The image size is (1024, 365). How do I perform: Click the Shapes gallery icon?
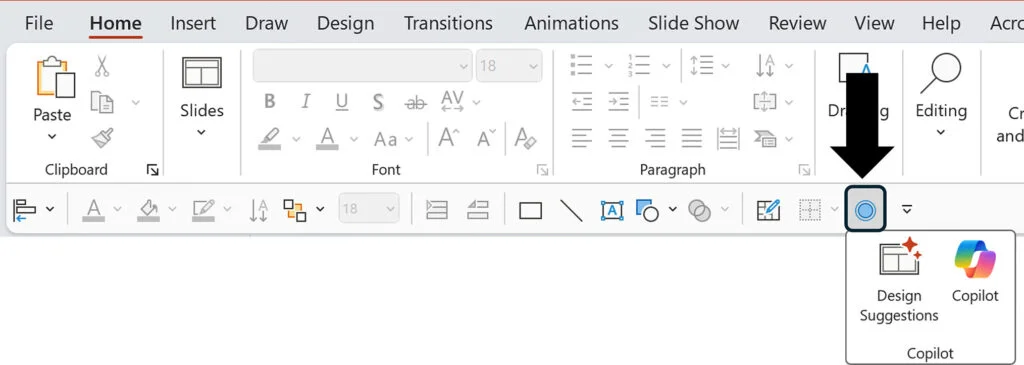(x=647, y=210)
